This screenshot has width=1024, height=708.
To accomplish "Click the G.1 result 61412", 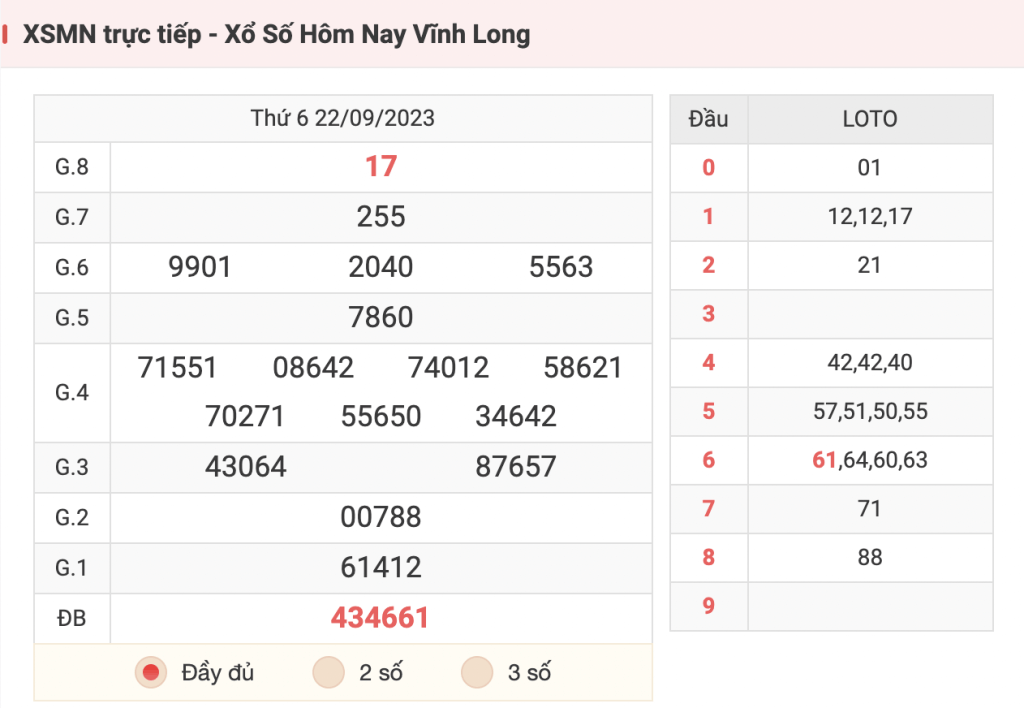I will 381,568.
